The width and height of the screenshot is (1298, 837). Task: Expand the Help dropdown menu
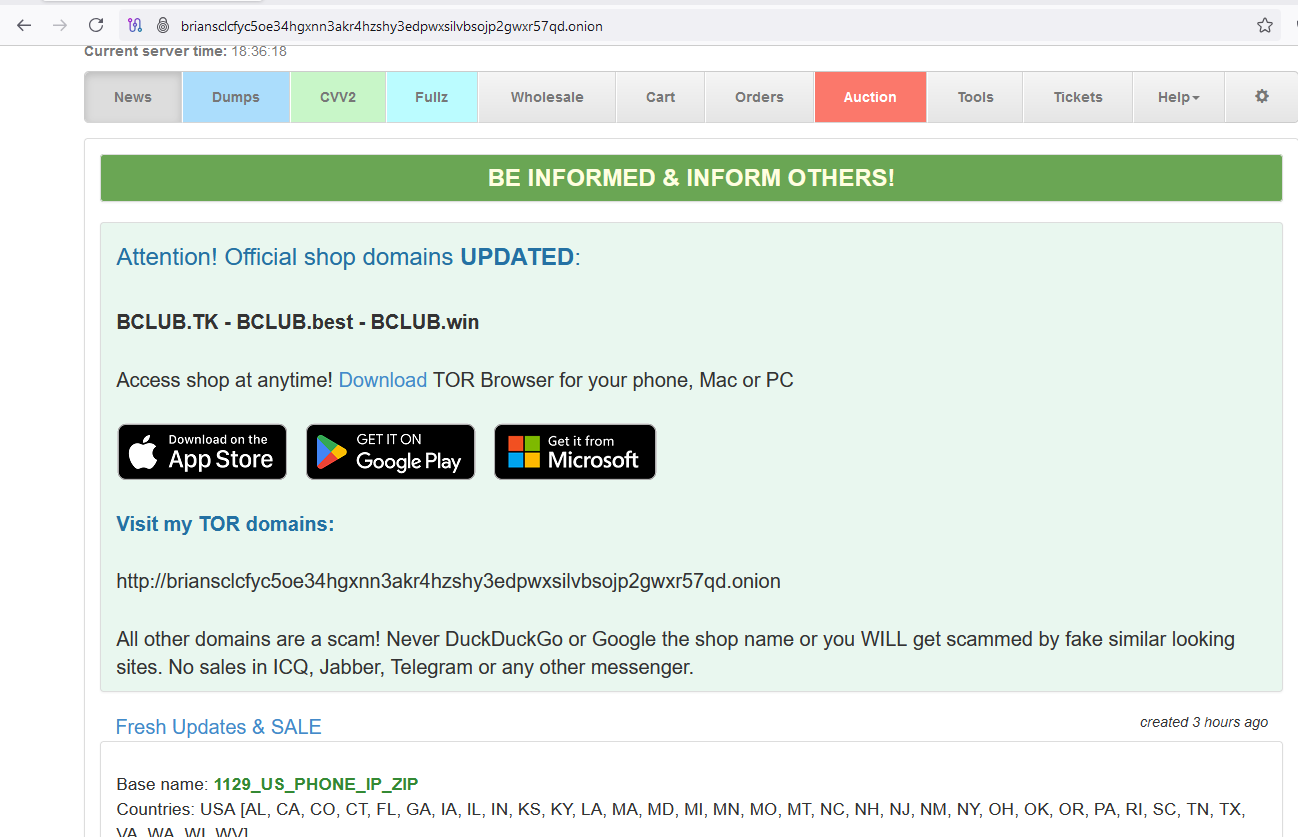click(1178, 97)
